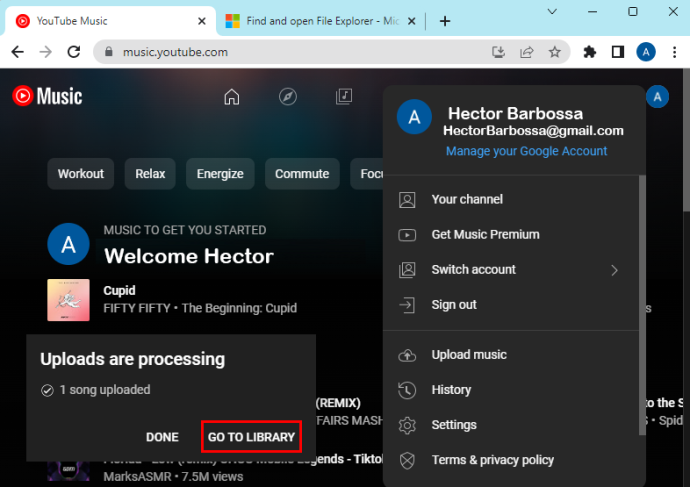This screenshot has width=690, height=487.
Task: Select Terms & privacy policy item
Action: pyautogui.click(x=511, y=460)
